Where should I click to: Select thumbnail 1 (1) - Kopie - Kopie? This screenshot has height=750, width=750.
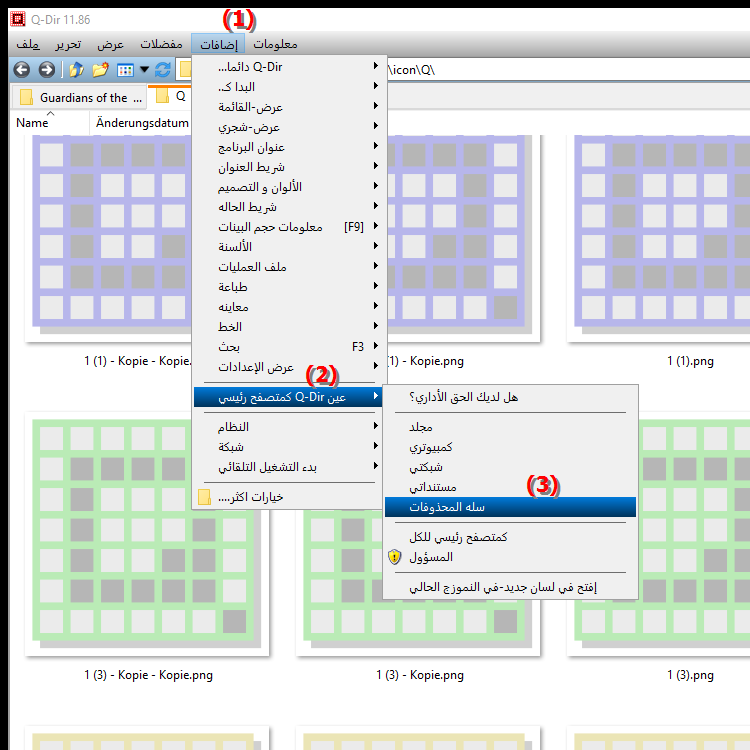coord(109,238)
